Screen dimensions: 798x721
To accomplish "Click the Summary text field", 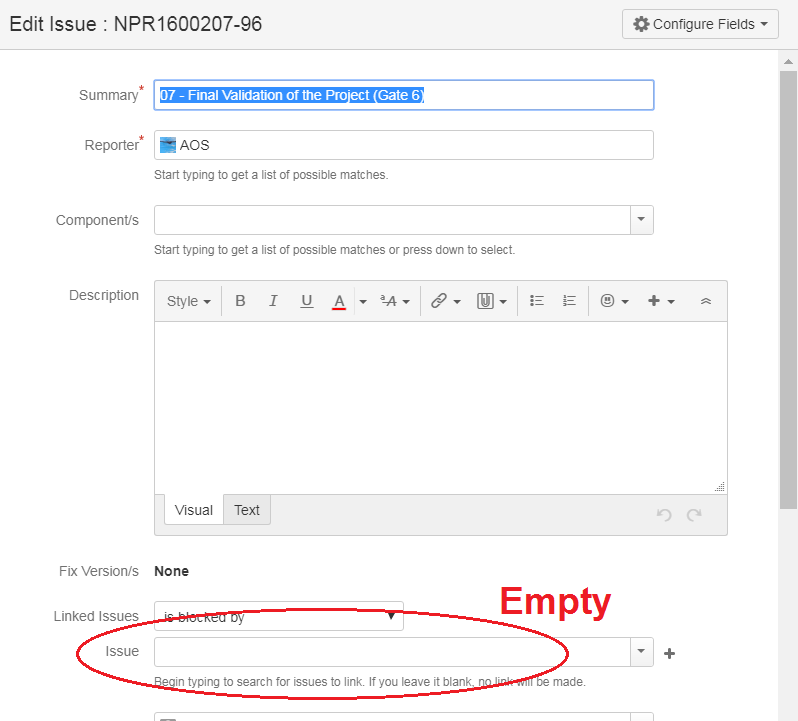I will 404,95.
